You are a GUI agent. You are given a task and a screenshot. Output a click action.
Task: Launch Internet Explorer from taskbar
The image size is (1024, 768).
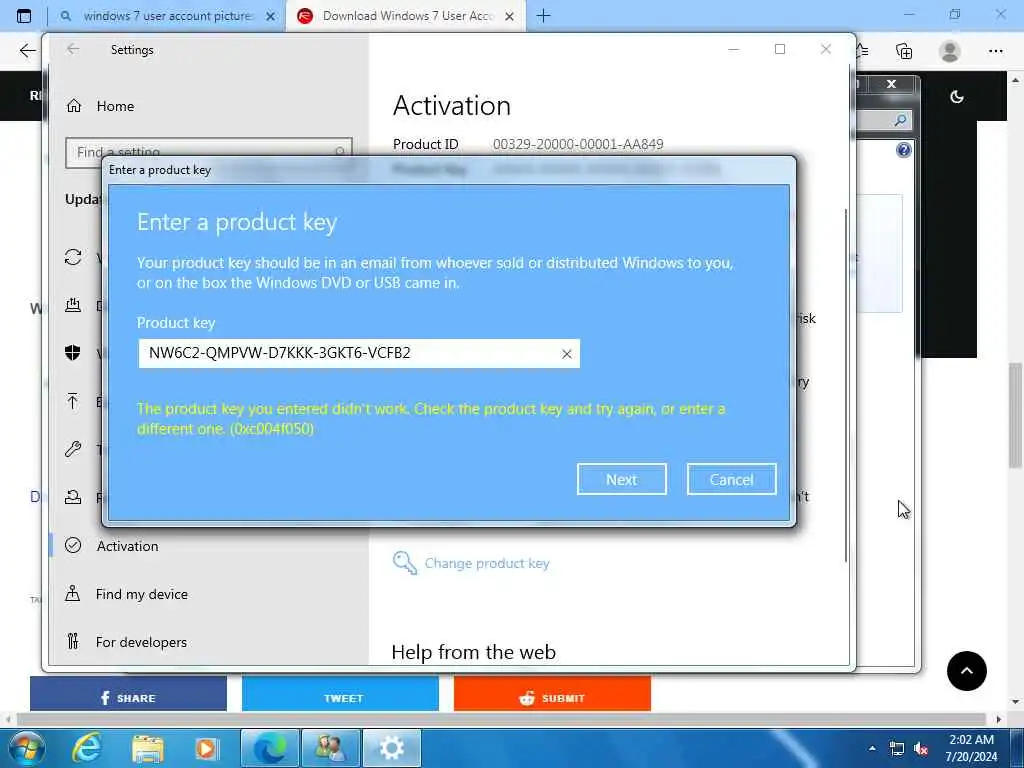pos(87,748)
